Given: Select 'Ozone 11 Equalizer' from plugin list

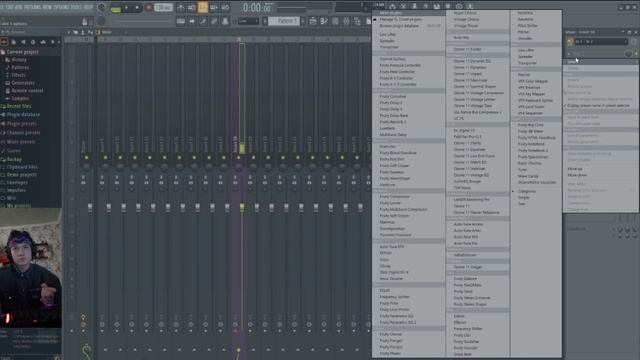Looking at the screenshot, I should 469,149.
